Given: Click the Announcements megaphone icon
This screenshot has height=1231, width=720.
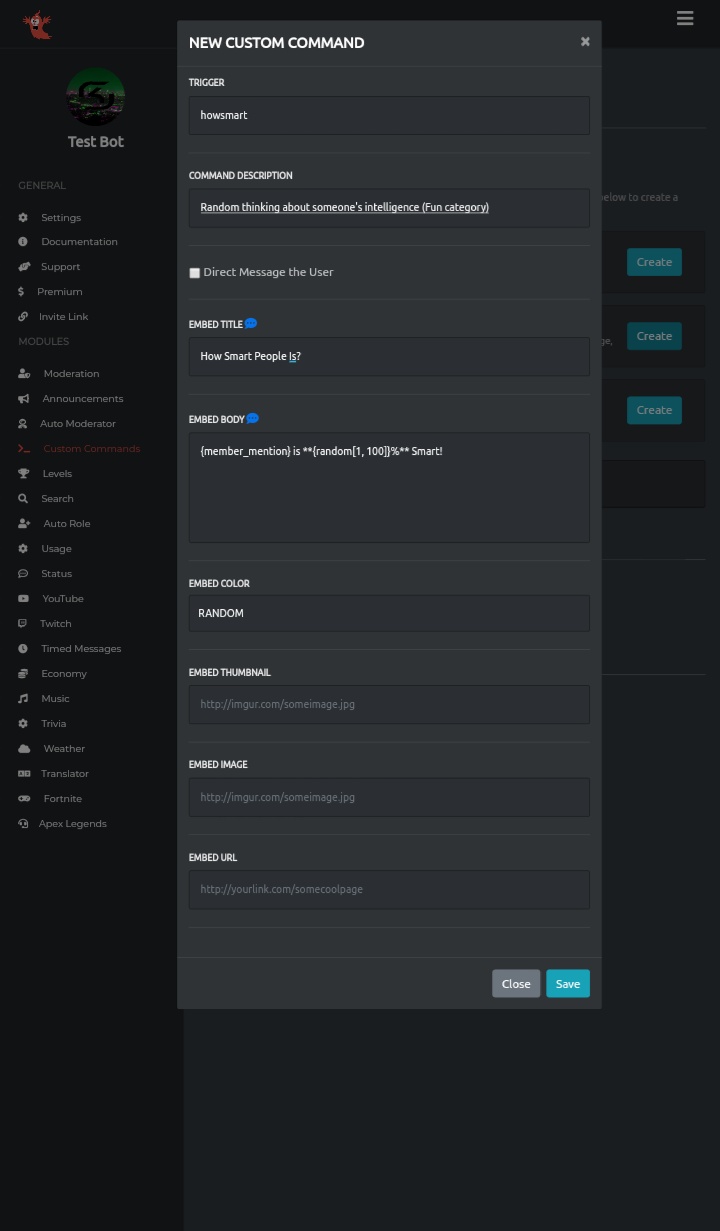Looking at the screenshot, I should [23, 399].
